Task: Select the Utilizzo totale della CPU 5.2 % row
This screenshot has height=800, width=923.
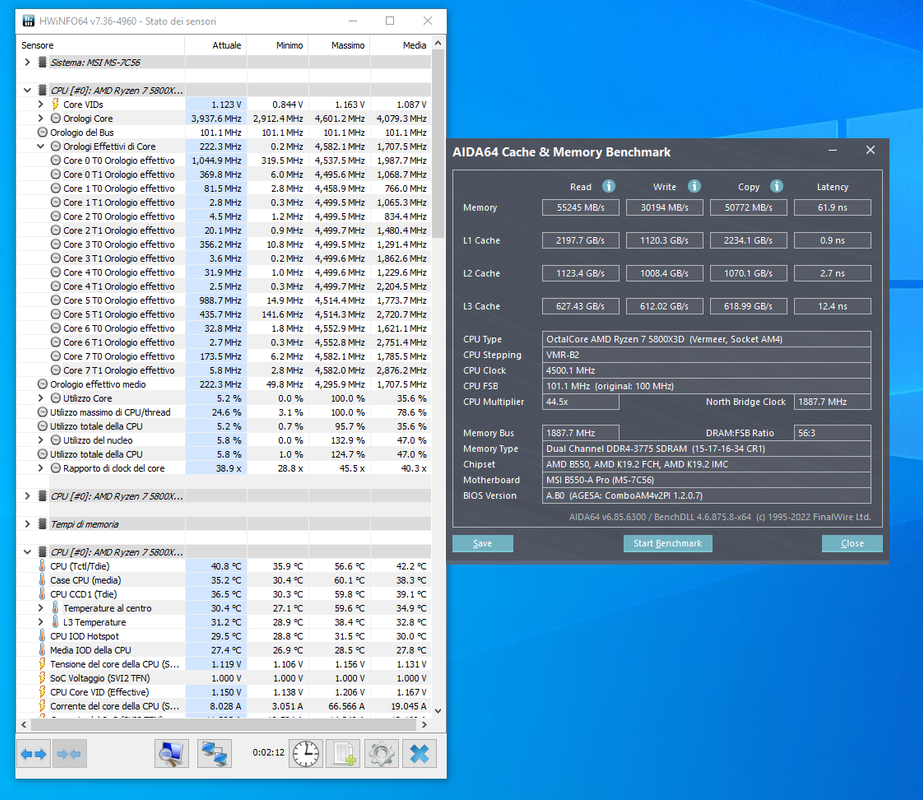Action: coord(224,426)
